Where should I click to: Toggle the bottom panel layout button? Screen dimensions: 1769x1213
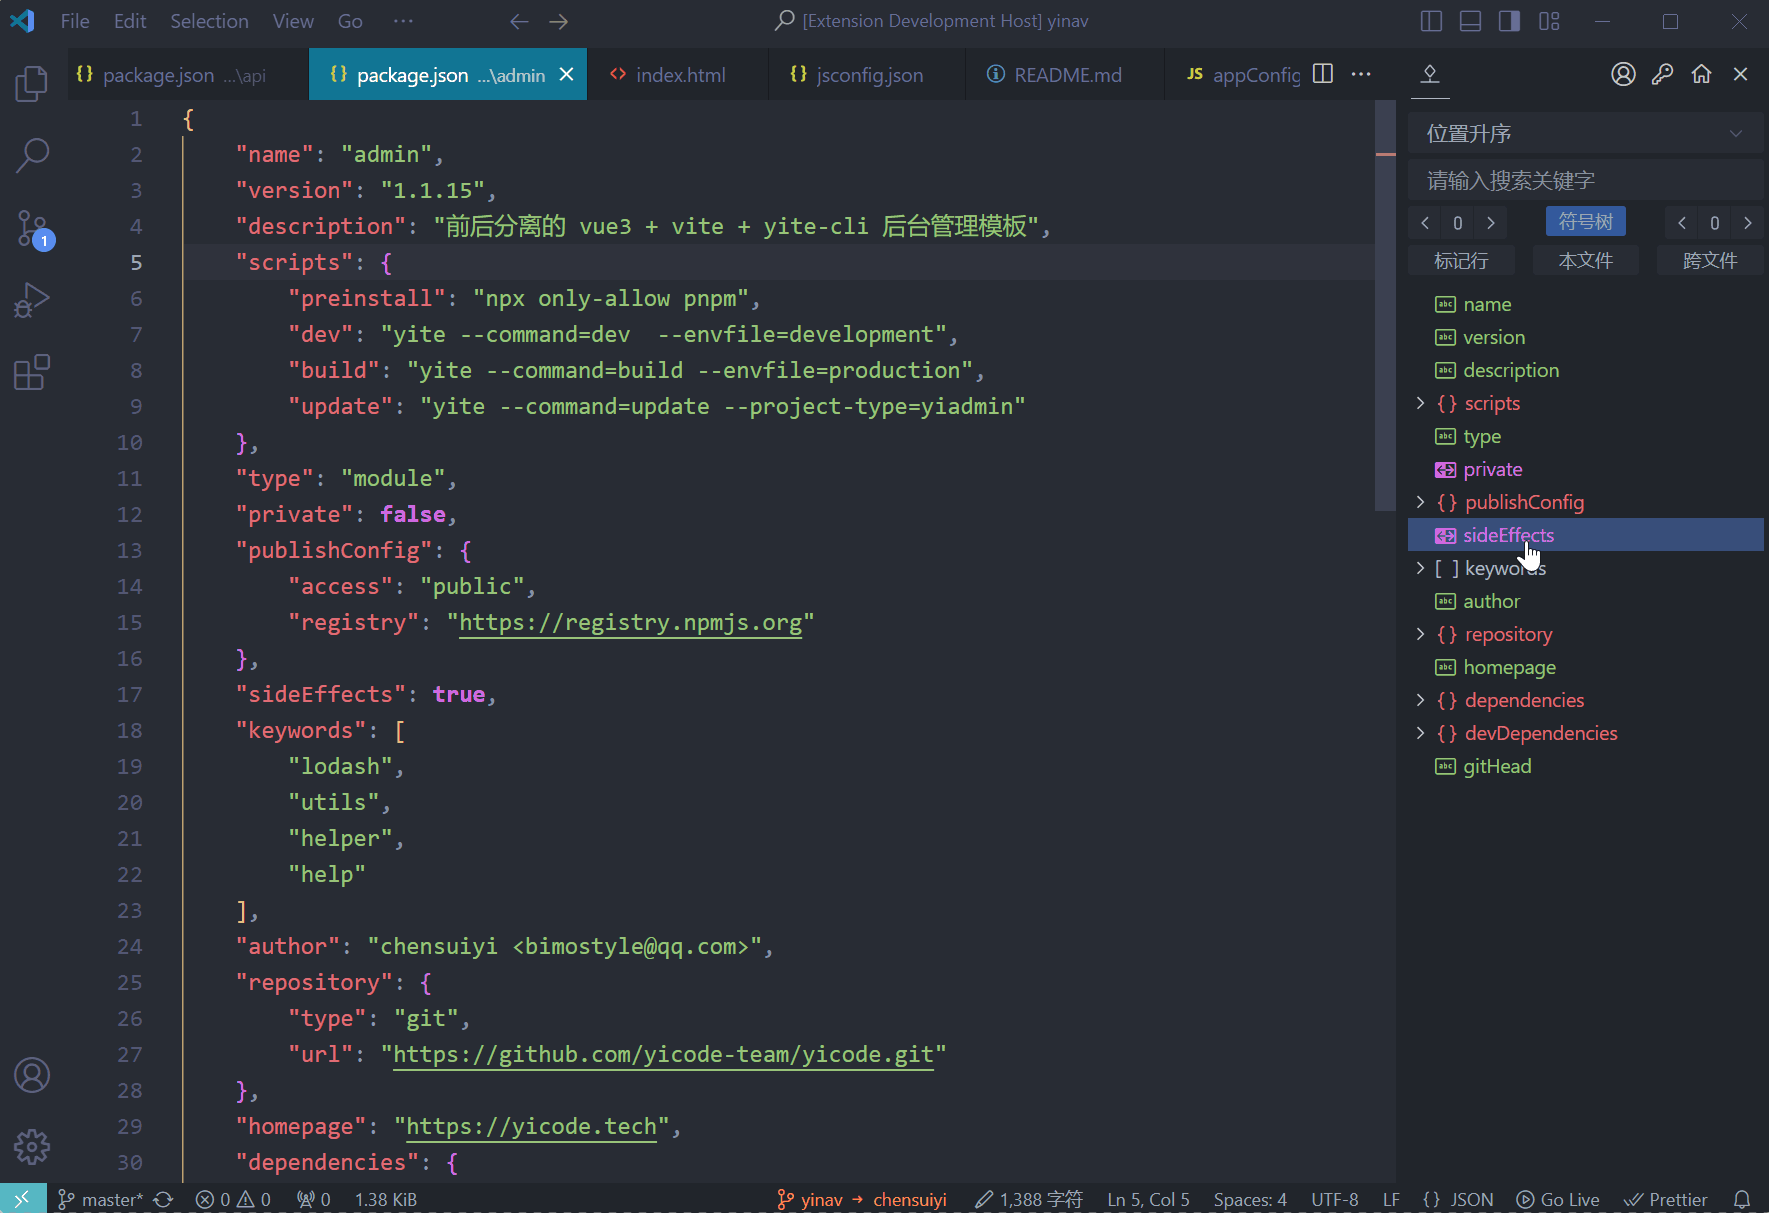pyautogui.click(x=1470, y=21)
